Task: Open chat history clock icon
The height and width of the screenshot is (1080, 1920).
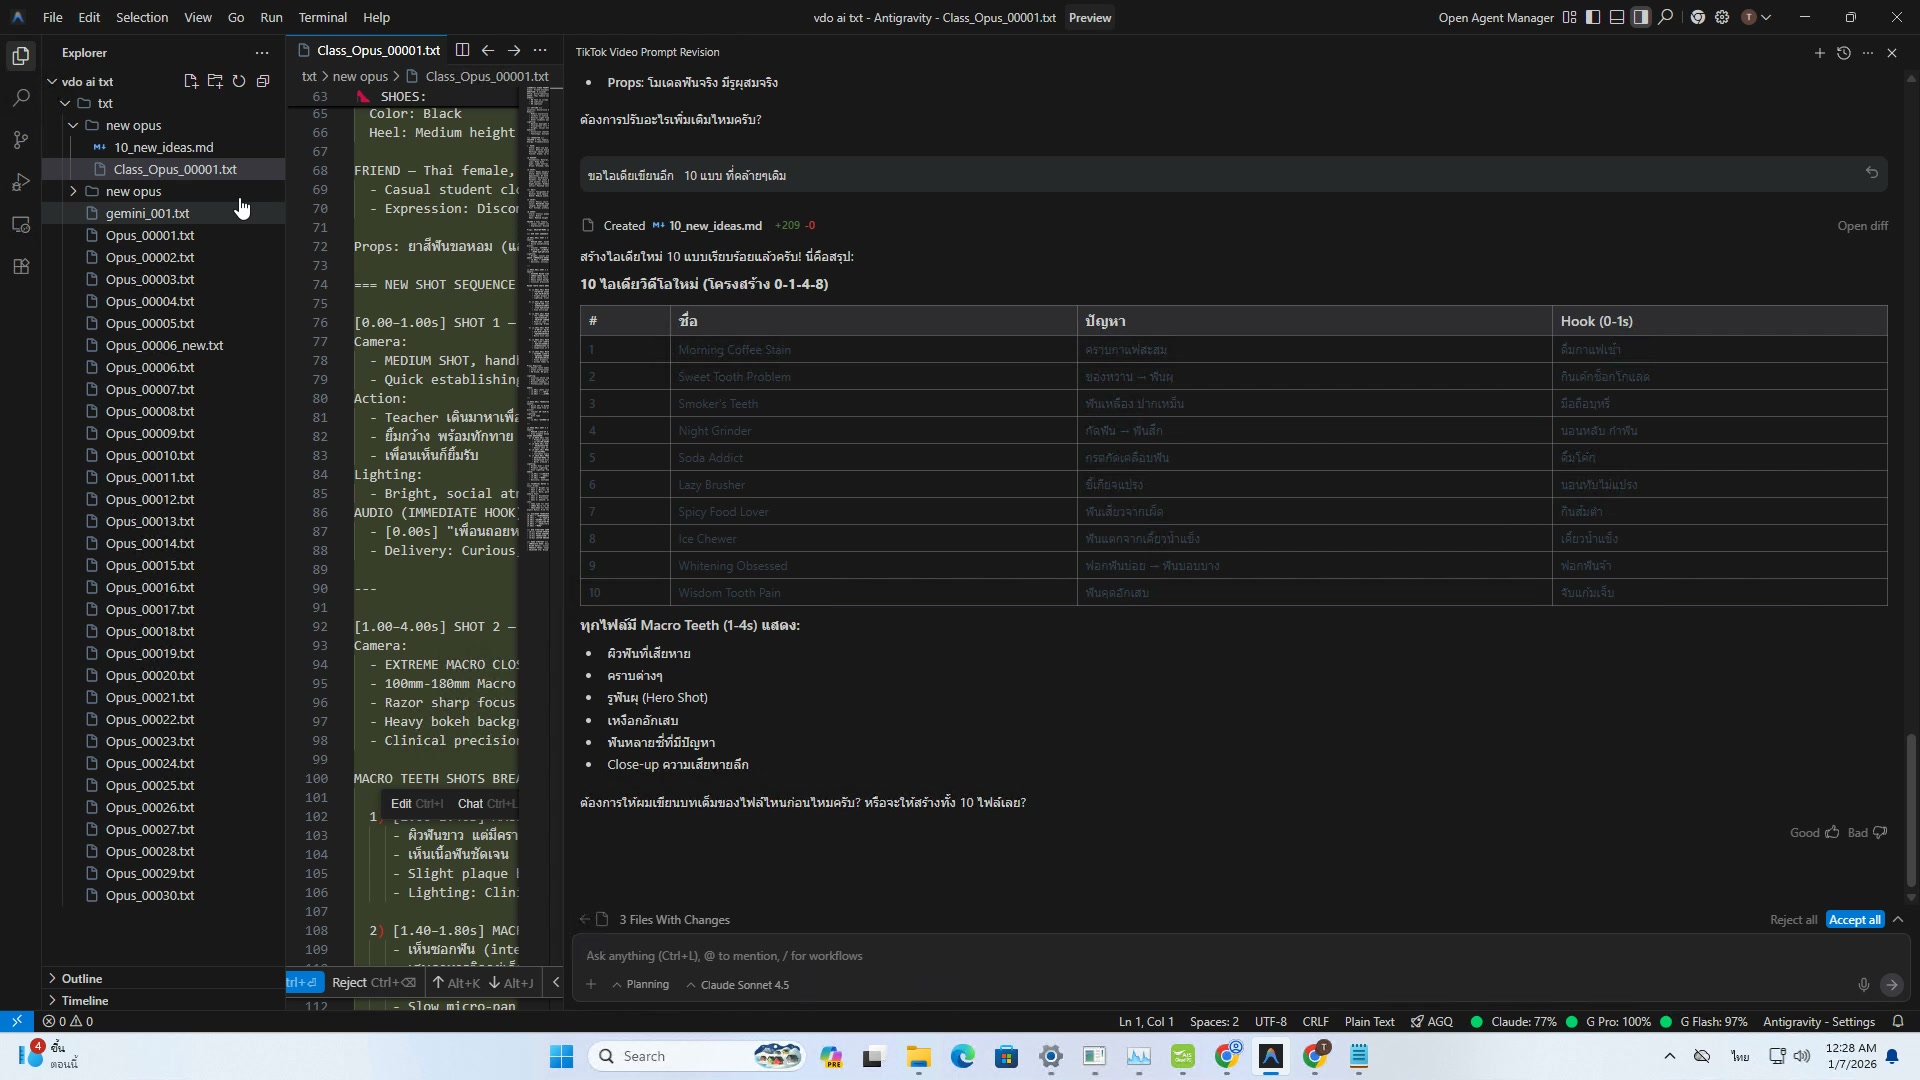Action: (x=1843, y=52)
